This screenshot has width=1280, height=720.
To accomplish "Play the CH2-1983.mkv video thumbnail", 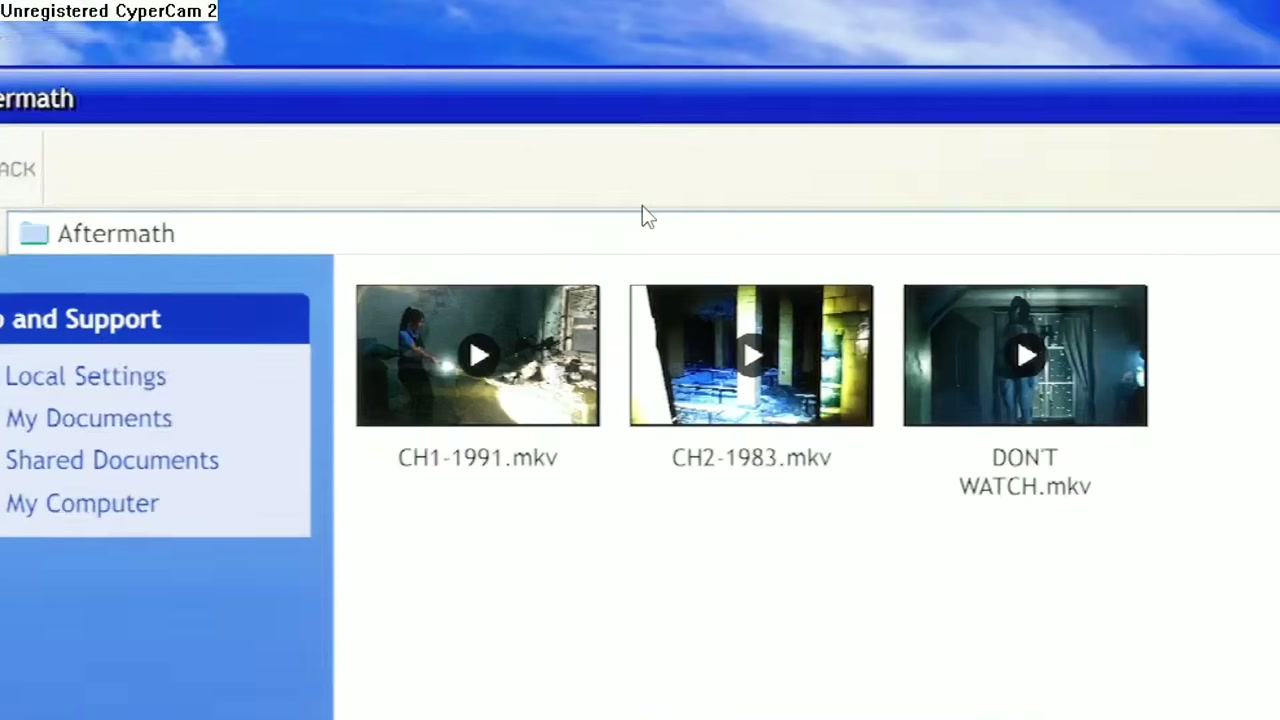I will 751,355.
